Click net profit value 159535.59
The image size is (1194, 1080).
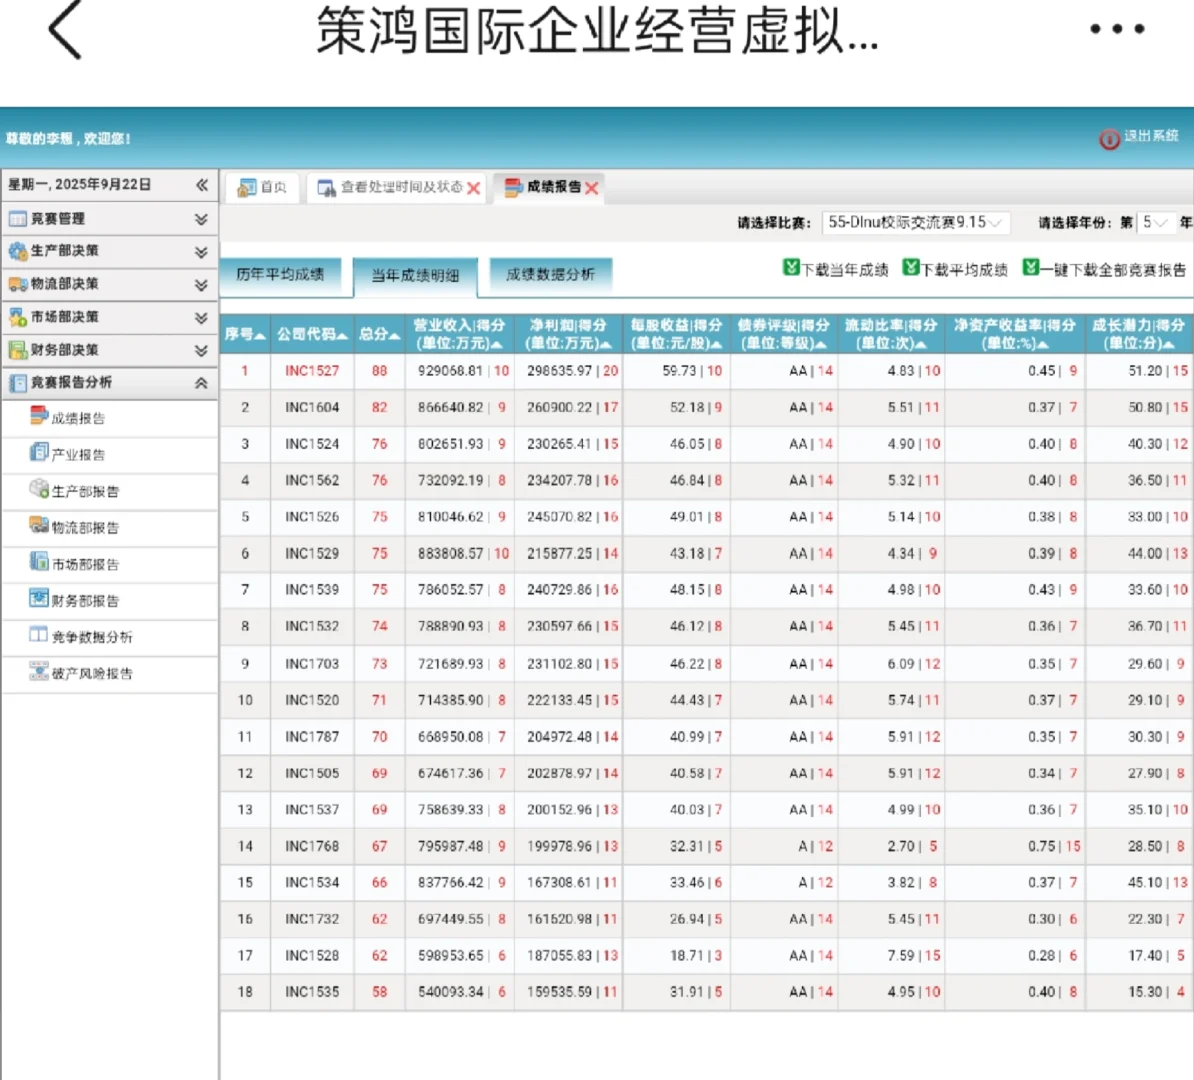click(x=559, y=992)
